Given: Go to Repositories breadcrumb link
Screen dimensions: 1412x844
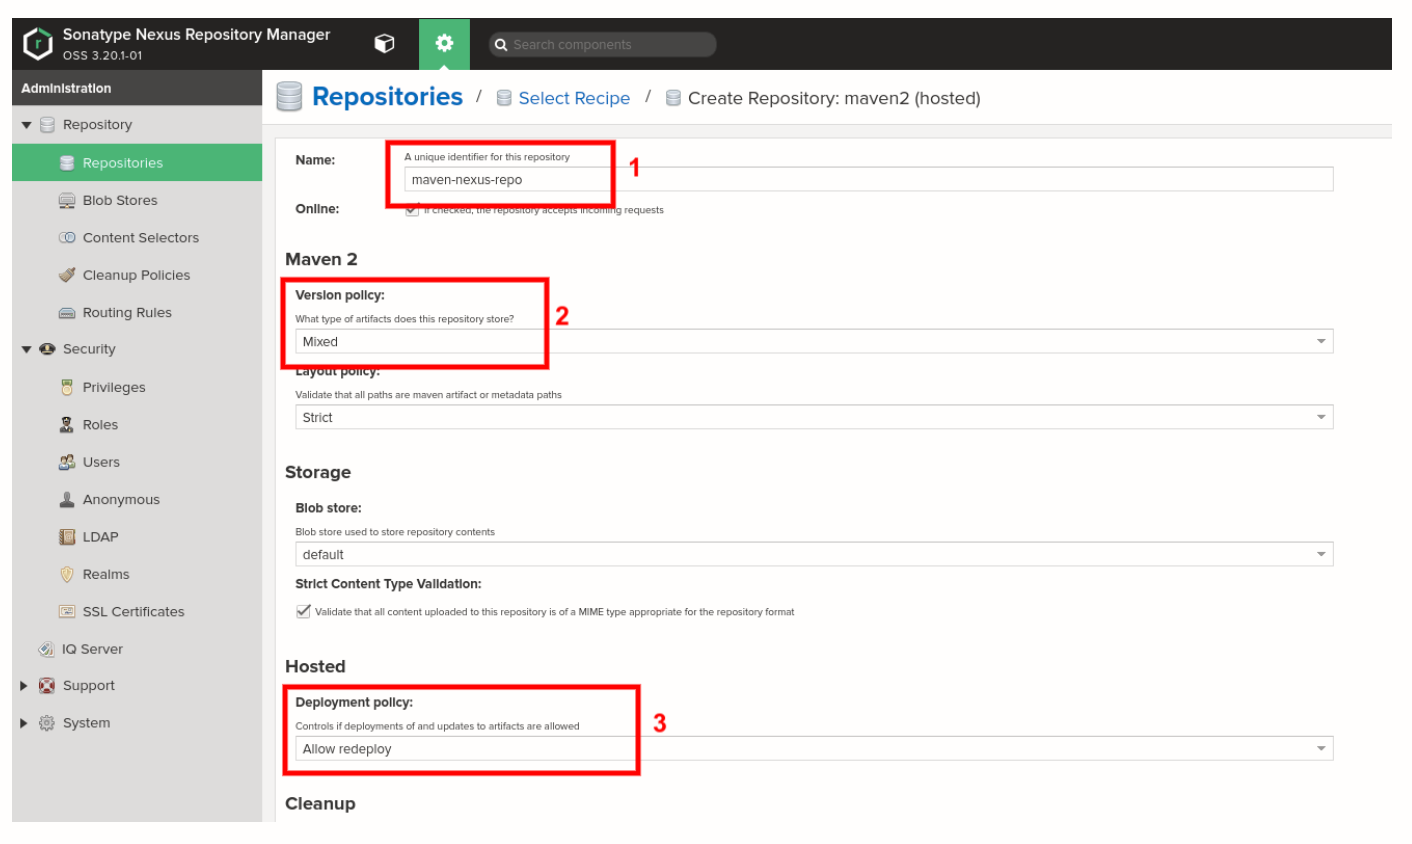Looking at the screenshot, I should 387,97.
